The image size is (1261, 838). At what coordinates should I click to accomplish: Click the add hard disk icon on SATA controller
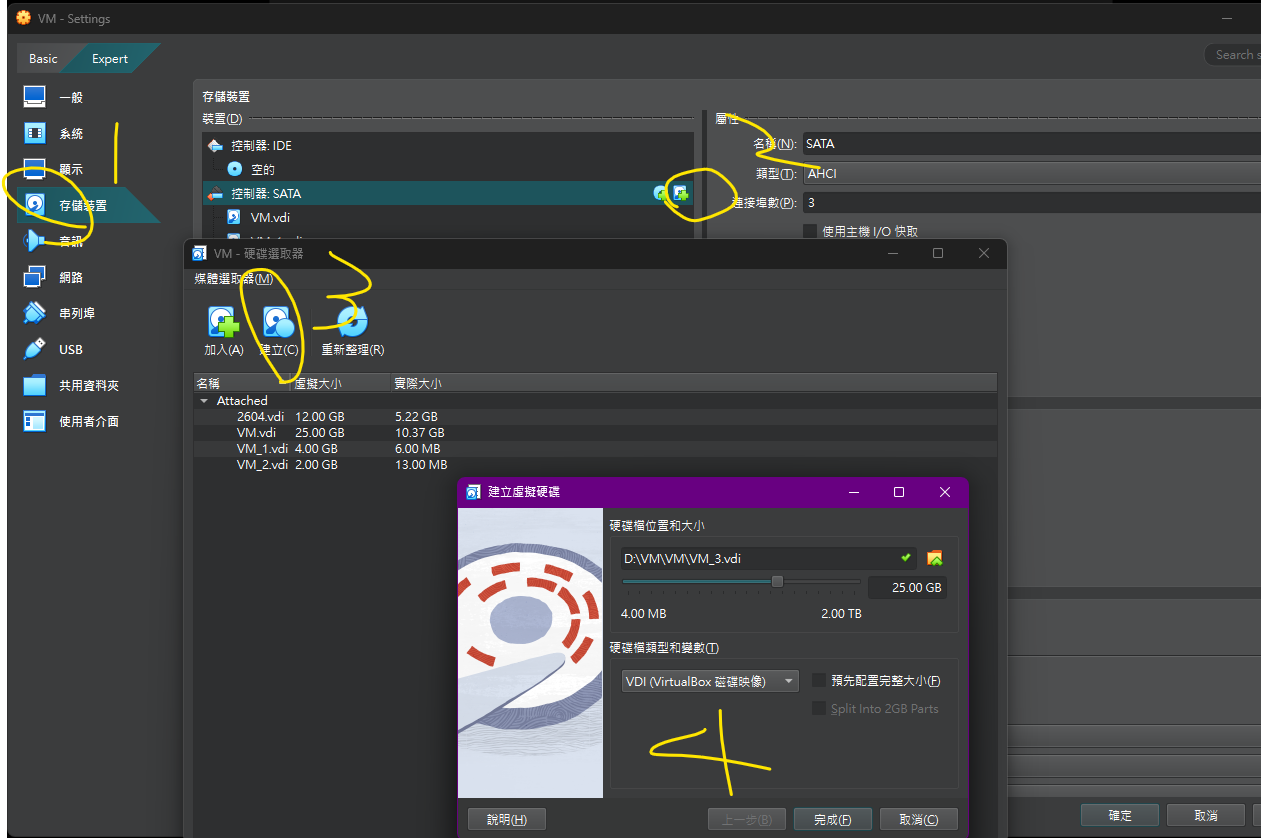coord(681,193)
